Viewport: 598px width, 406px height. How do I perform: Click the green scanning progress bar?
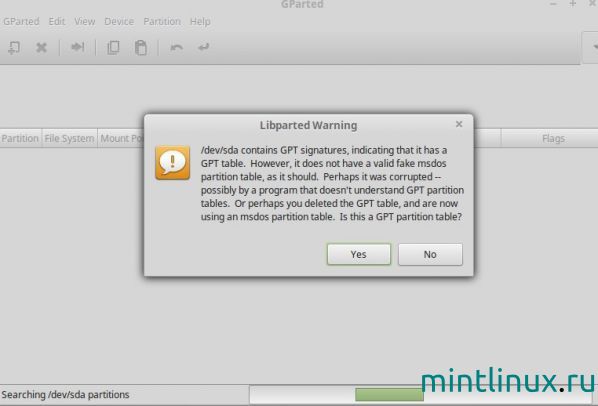point(389,395)
